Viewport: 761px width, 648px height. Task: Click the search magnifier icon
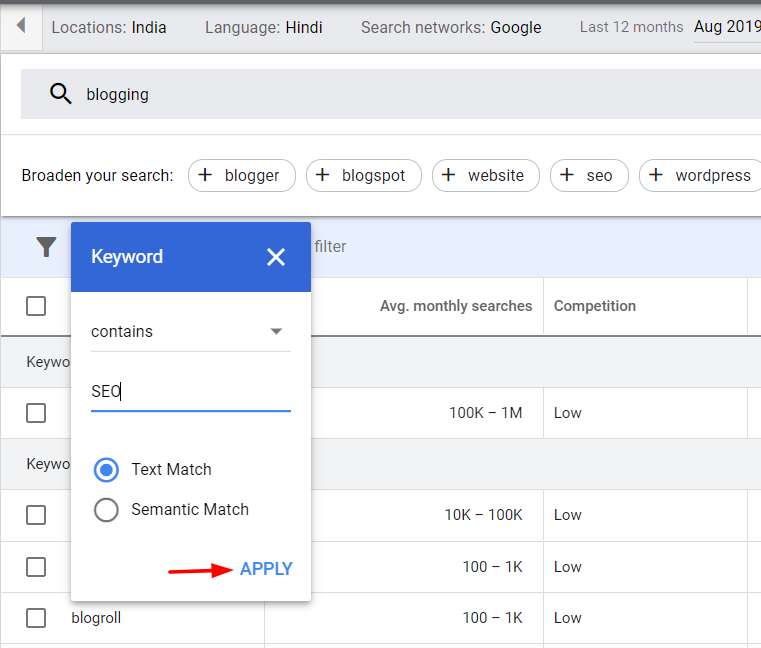[x=60, y=94]
